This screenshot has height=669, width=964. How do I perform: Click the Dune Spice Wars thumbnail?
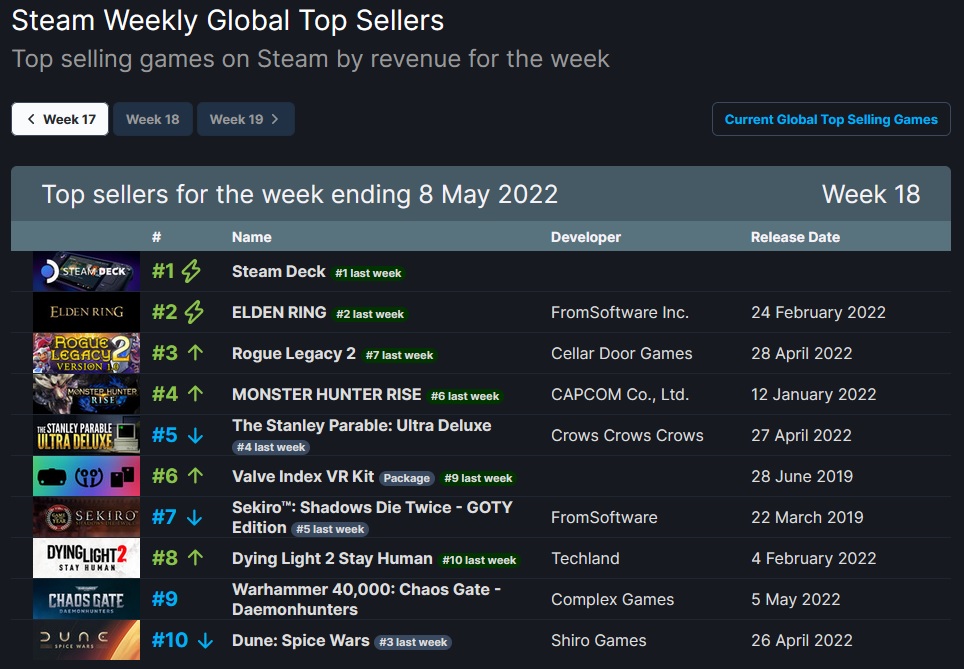(x=86, y=640)
